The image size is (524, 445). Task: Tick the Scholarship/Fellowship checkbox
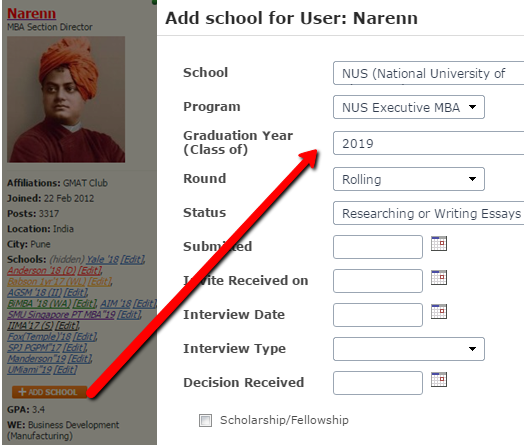coord(205,420)
